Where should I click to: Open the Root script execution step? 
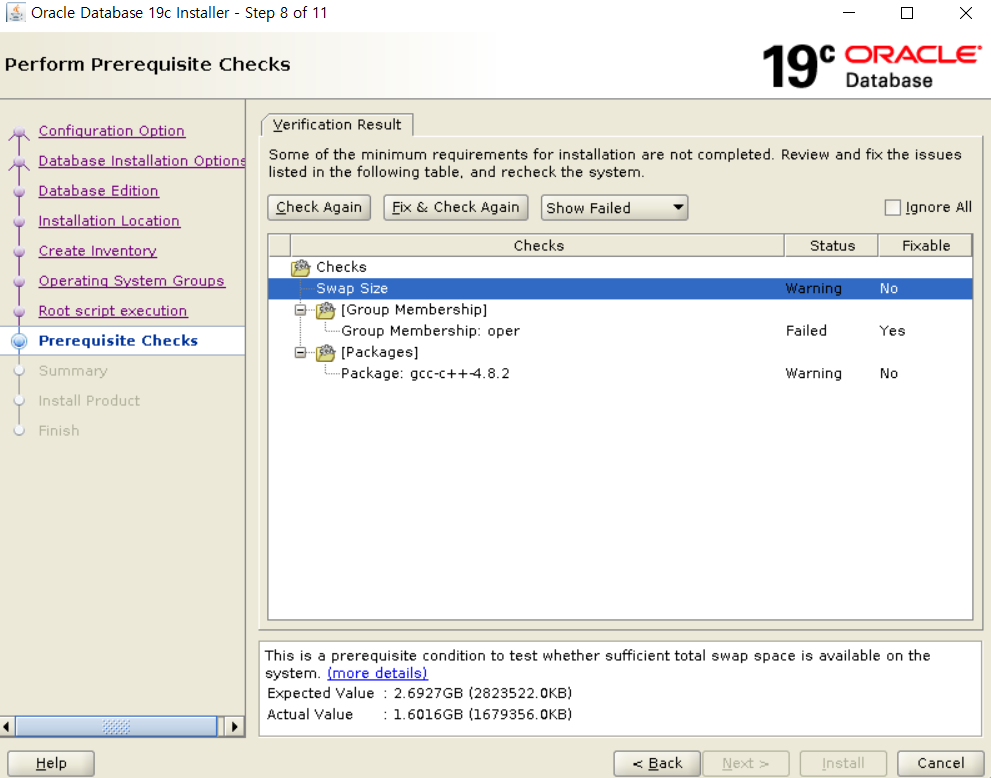point(113,311)
